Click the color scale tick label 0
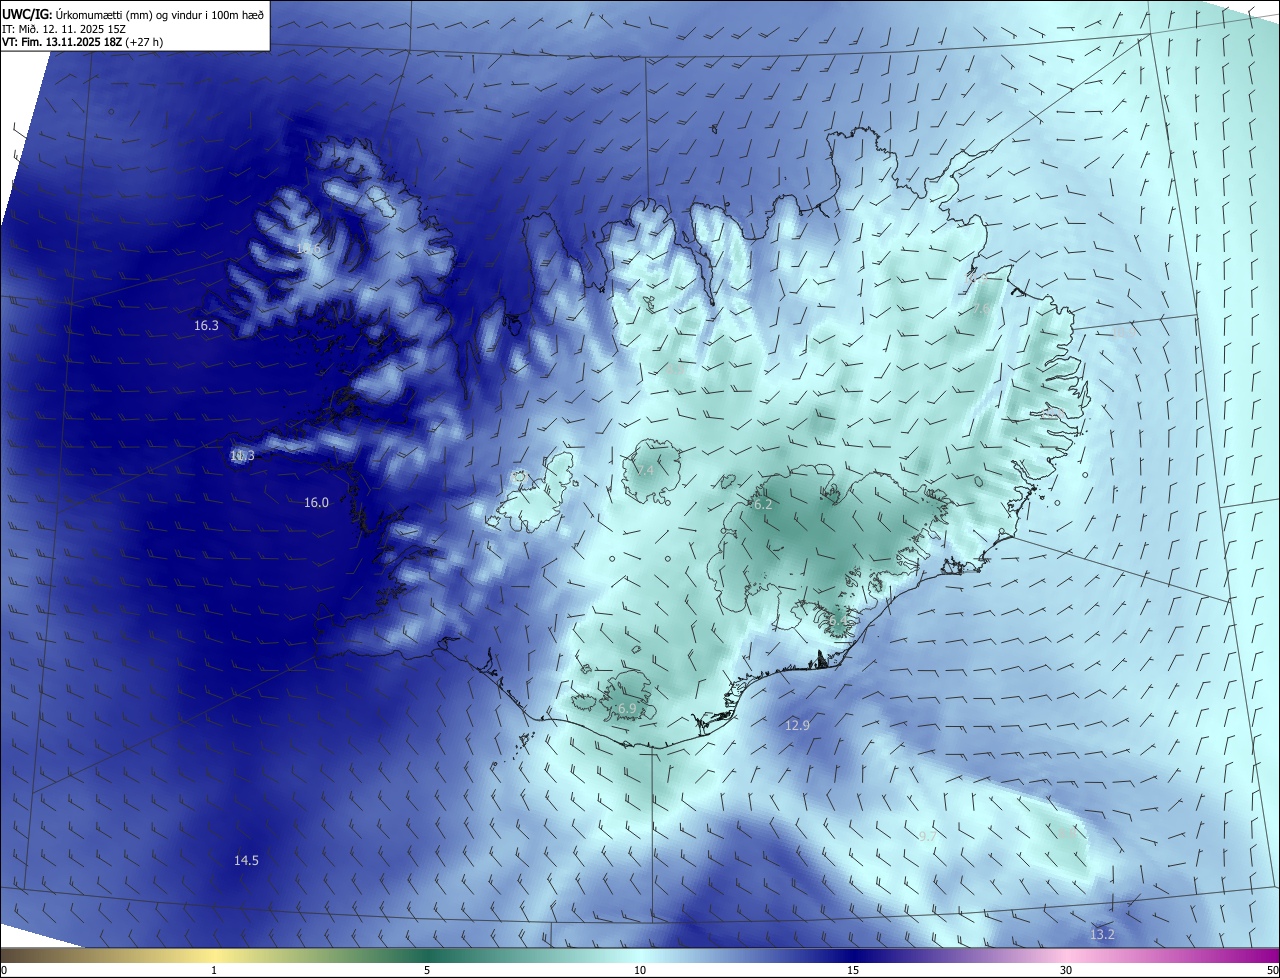This screenshot has width=1280, height=978. click(x=4, y=971)
